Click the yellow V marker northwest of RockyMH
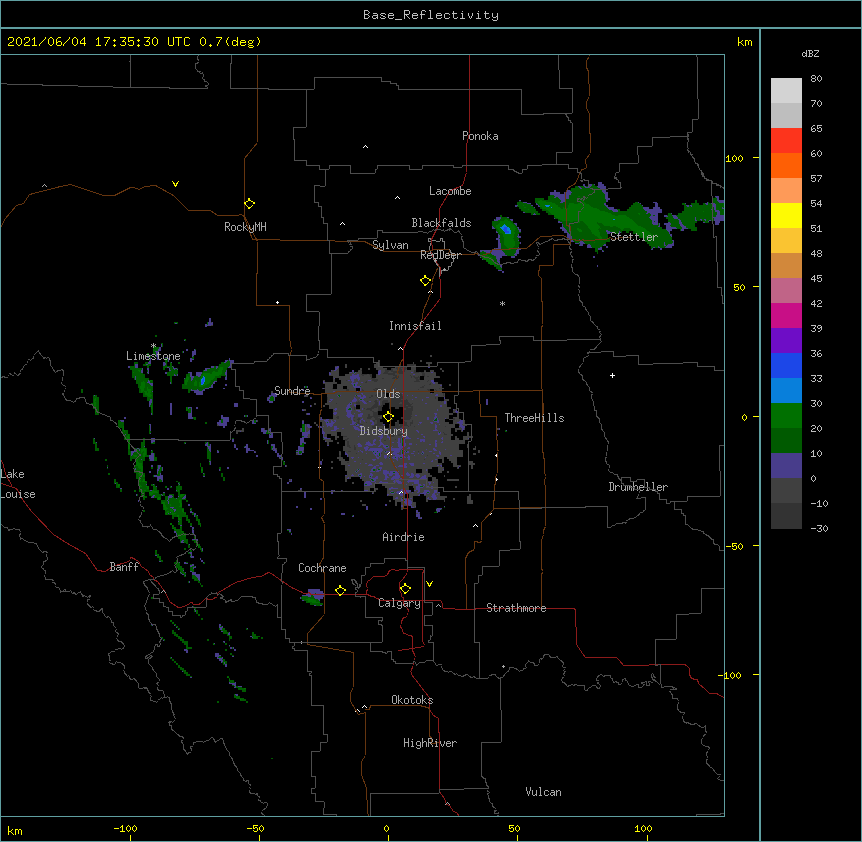The height and width of the screenshot is (842, 862). click(x=175, y=184)
